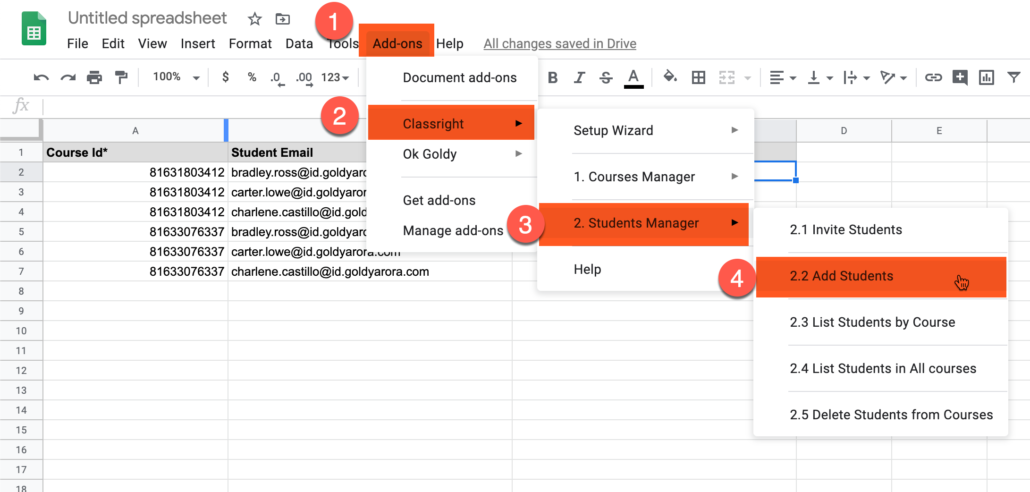The height and width of the screenshot is (492, 1030).
Task: Redo the last action
Action: tap(68, 78)
